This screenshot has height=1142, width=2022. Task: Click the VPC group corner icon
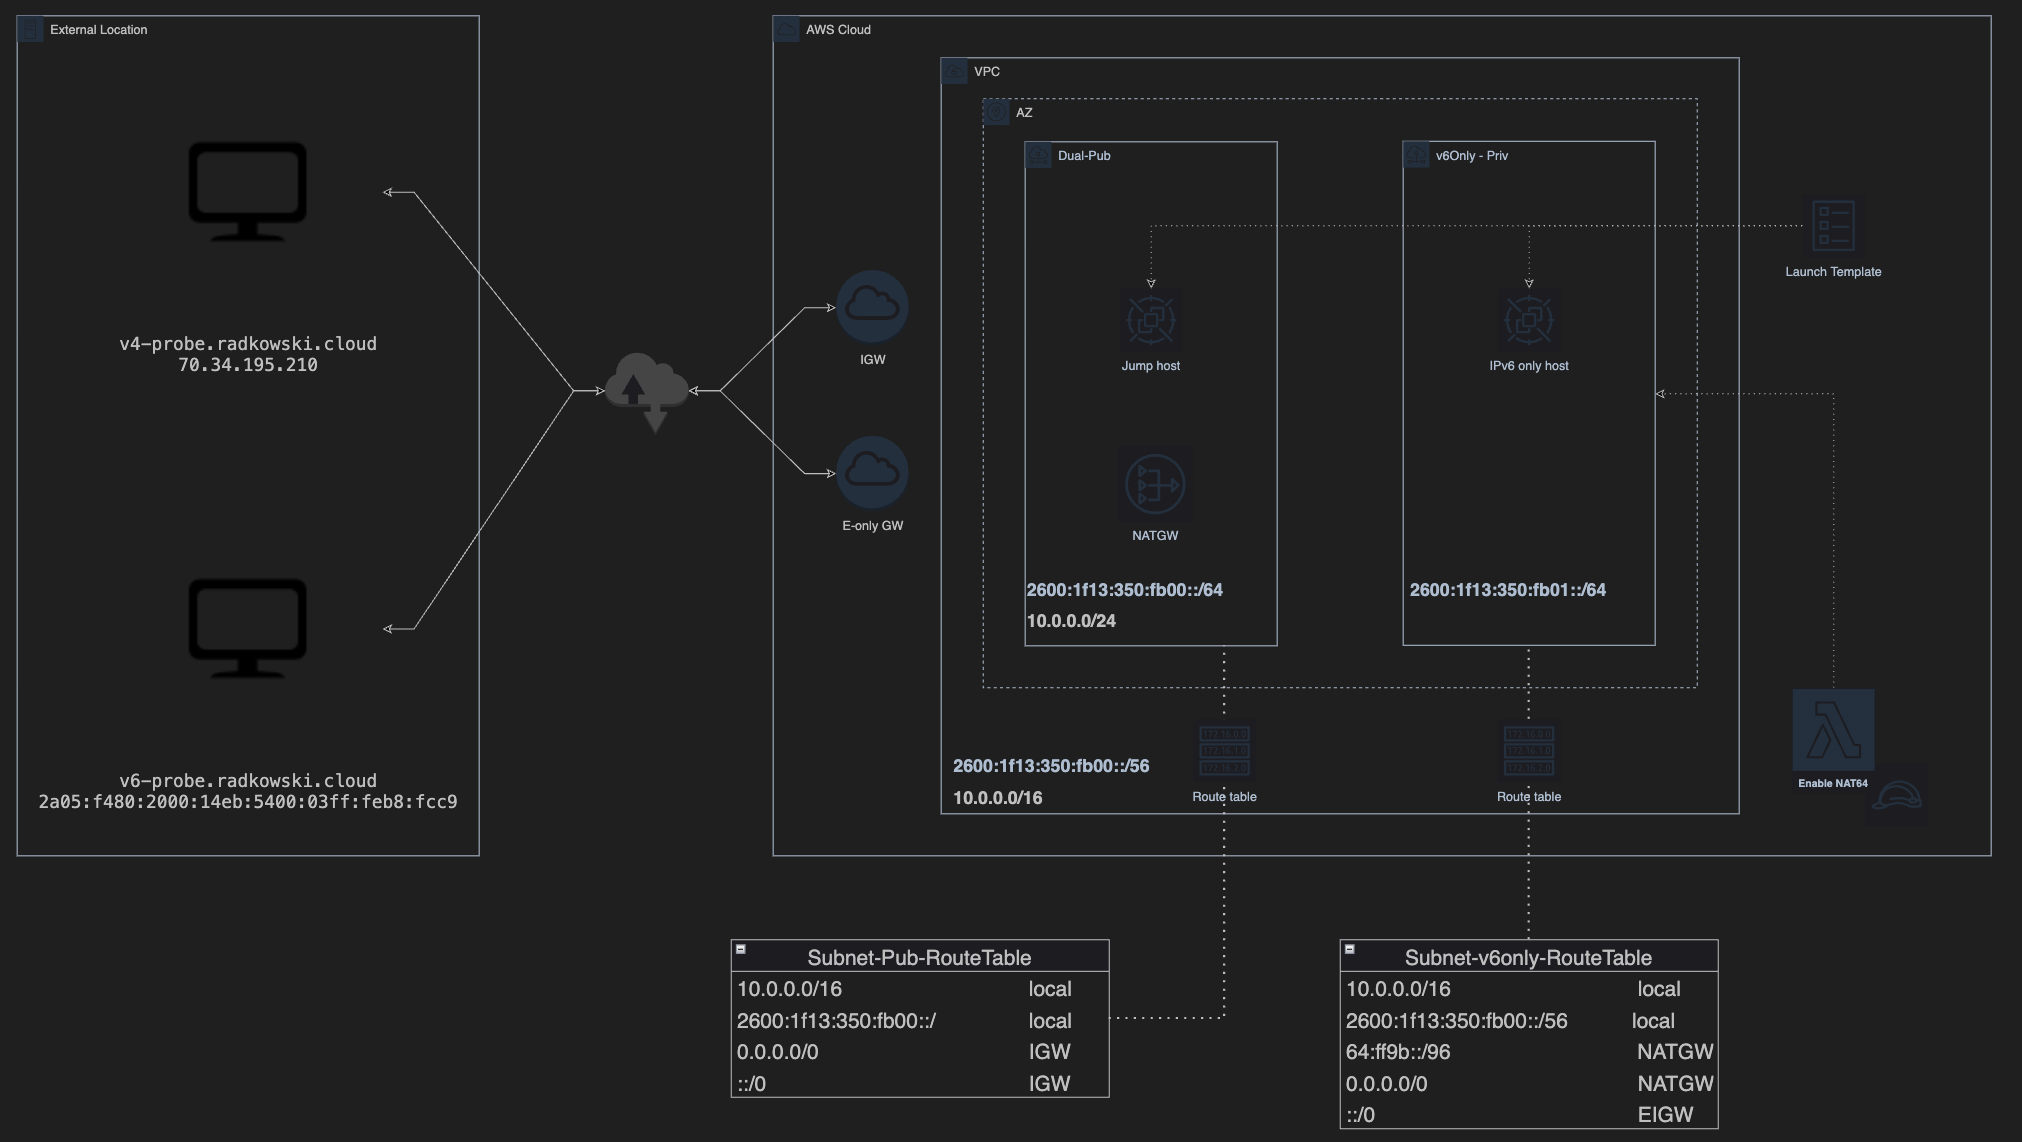coord(955,71)
